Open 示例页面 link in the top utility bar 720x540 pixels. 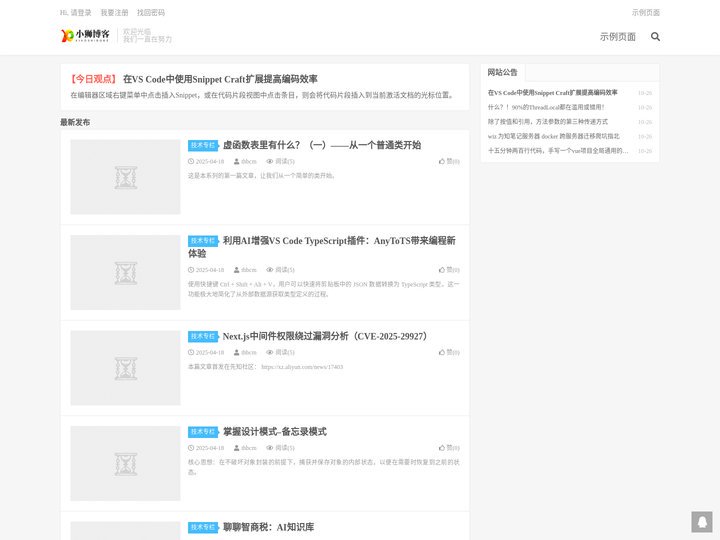click(x=646, y=12)
